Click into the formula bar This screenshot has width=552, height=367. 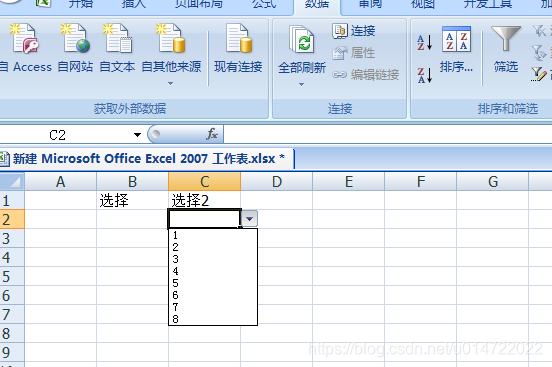point(387,135)
